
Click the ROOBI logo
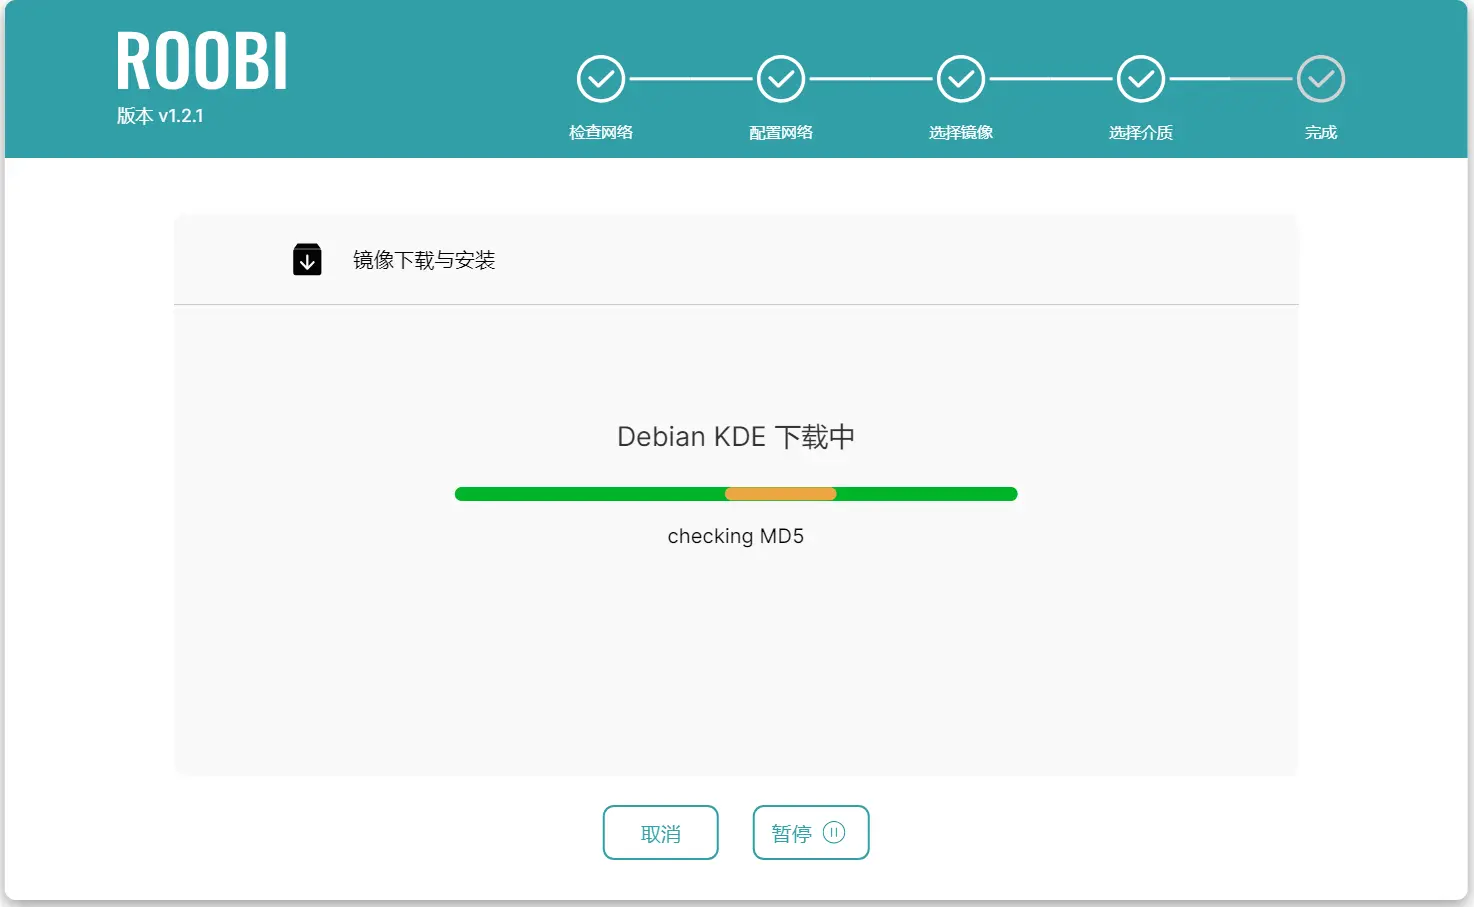click(x=202, y=61)
